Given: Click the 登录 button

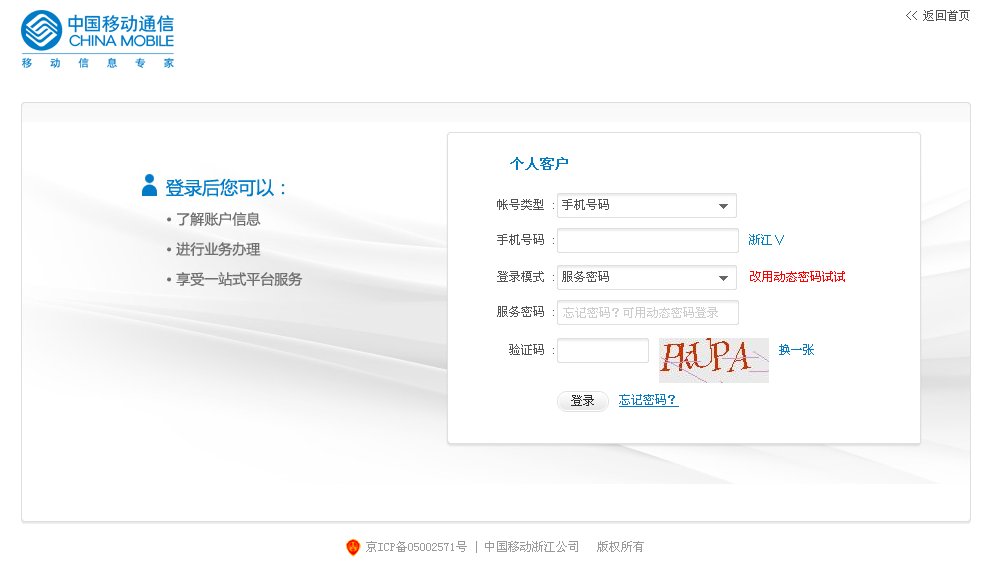Looking at the screenshot, I should pos(583,401).
